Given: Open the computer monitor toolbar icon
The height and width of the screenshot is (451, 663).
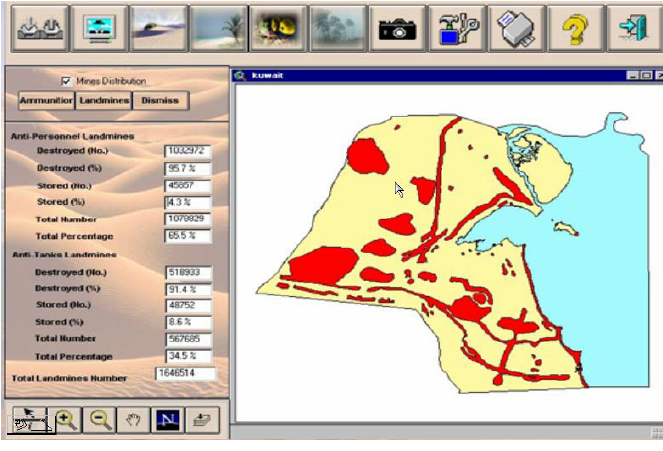Looking at the screenshot, I should [99, 28].
